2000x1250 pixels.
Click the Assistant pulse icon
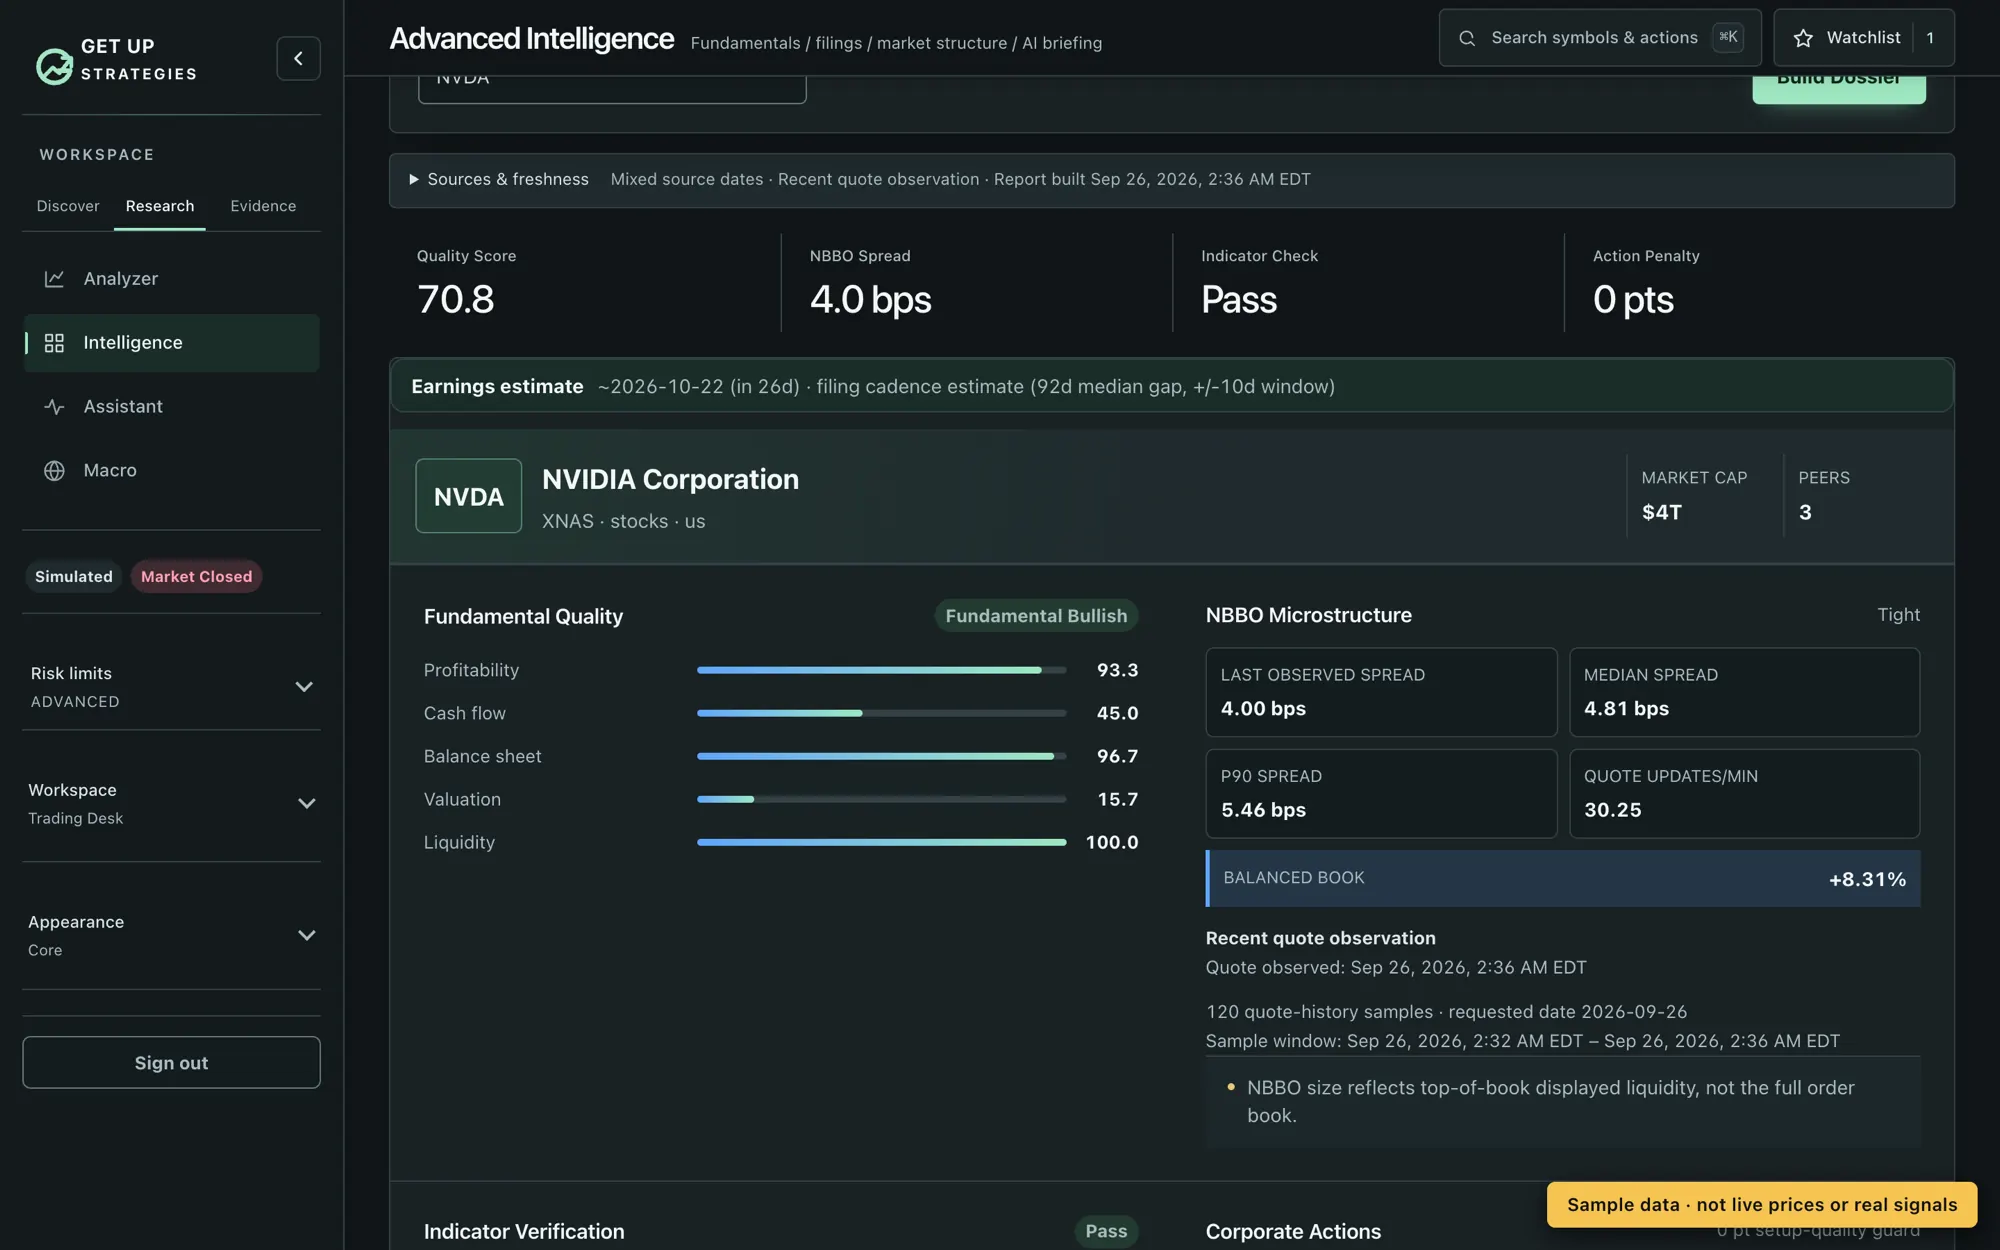click(54, 407)
